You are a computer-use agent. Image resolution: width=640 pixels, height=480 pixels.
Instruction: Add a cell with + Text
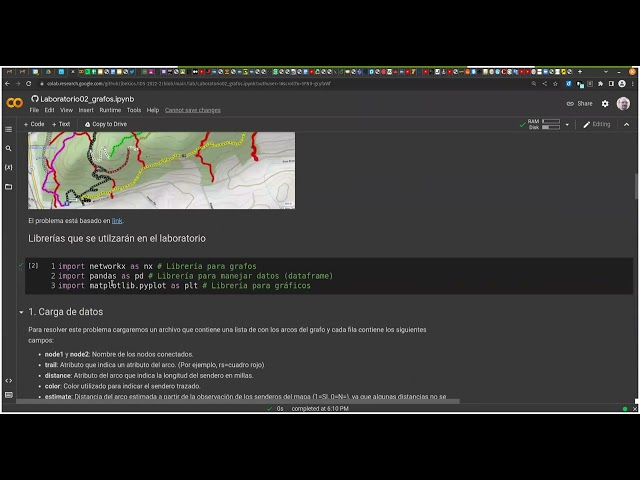[61, 124]
